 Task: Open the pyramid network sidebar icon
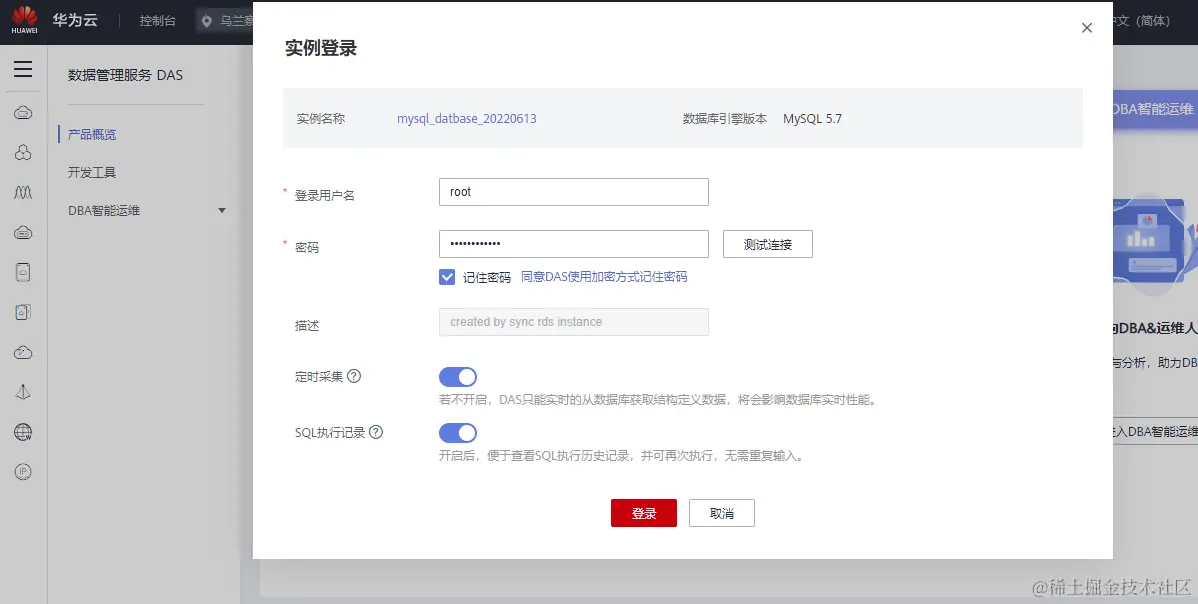(x=23, y=392)
